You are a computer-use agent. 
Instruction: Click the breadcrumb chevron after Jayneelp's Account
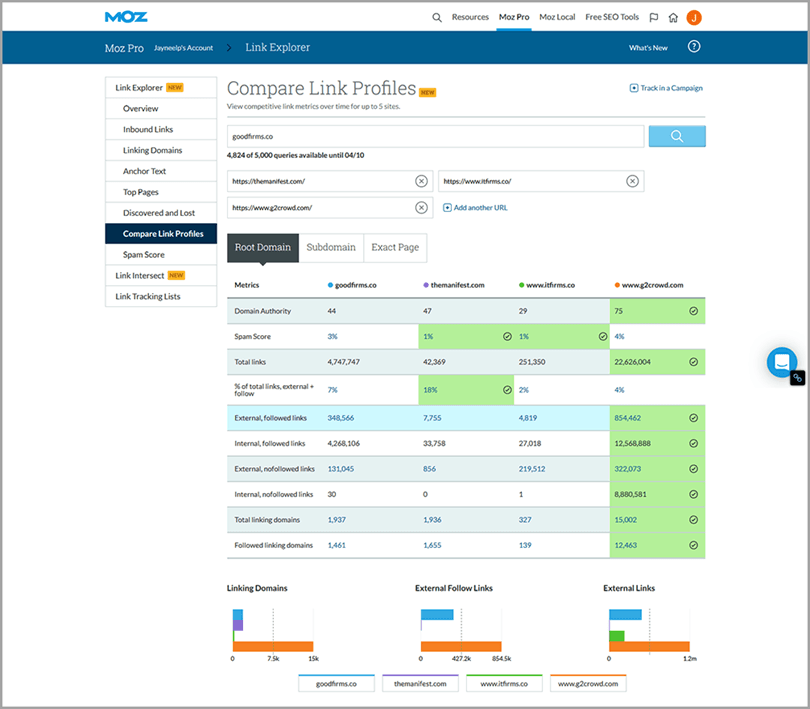229,48
